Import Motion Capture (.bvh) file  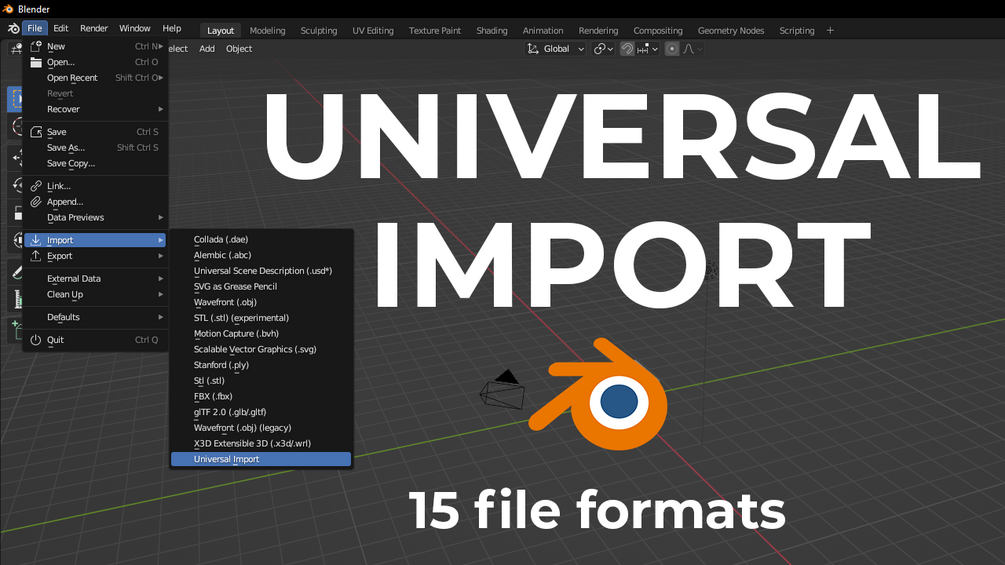click(x=261, y=334)
